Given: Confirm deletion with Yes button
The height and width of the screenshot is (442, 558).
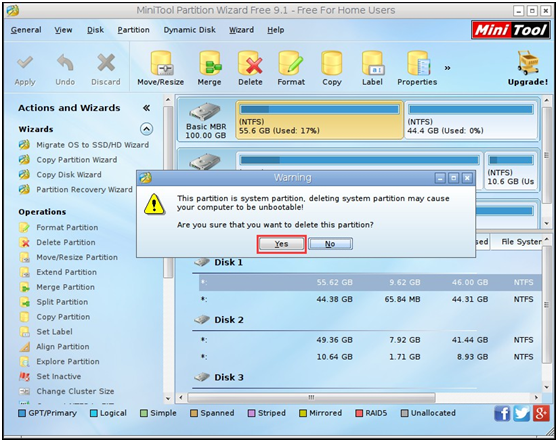Looking at the screenshot, I should click(281, 244).
